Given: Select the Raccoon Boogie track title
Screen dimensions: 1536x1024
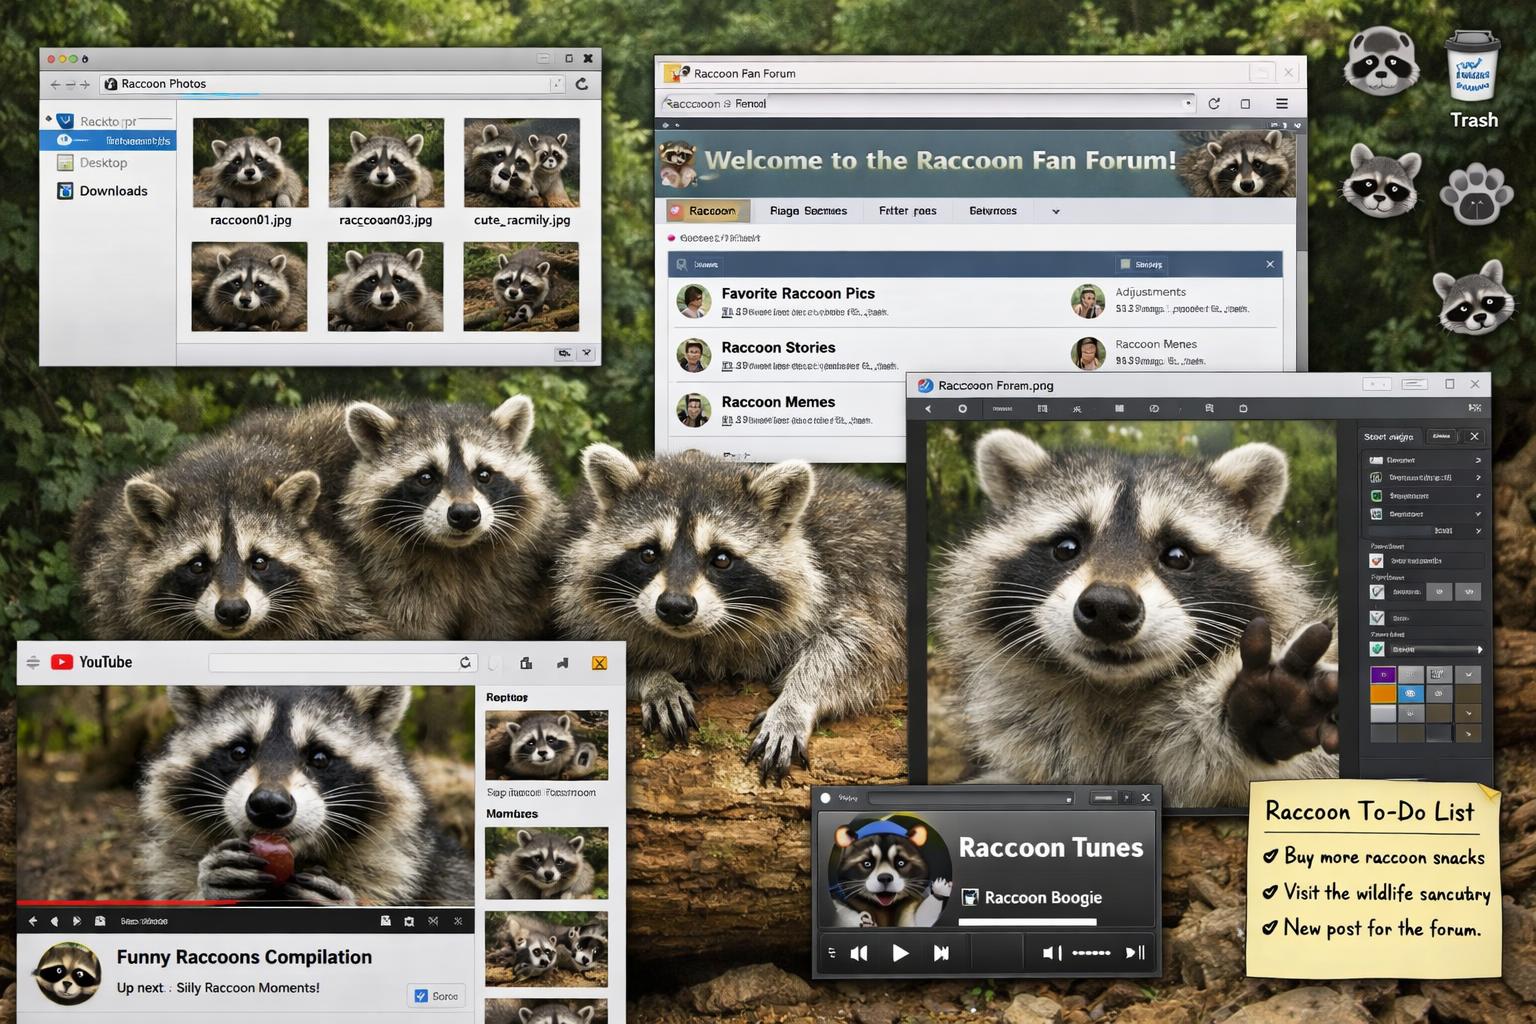Looking at the screenshot, I should pos(1043,898).
